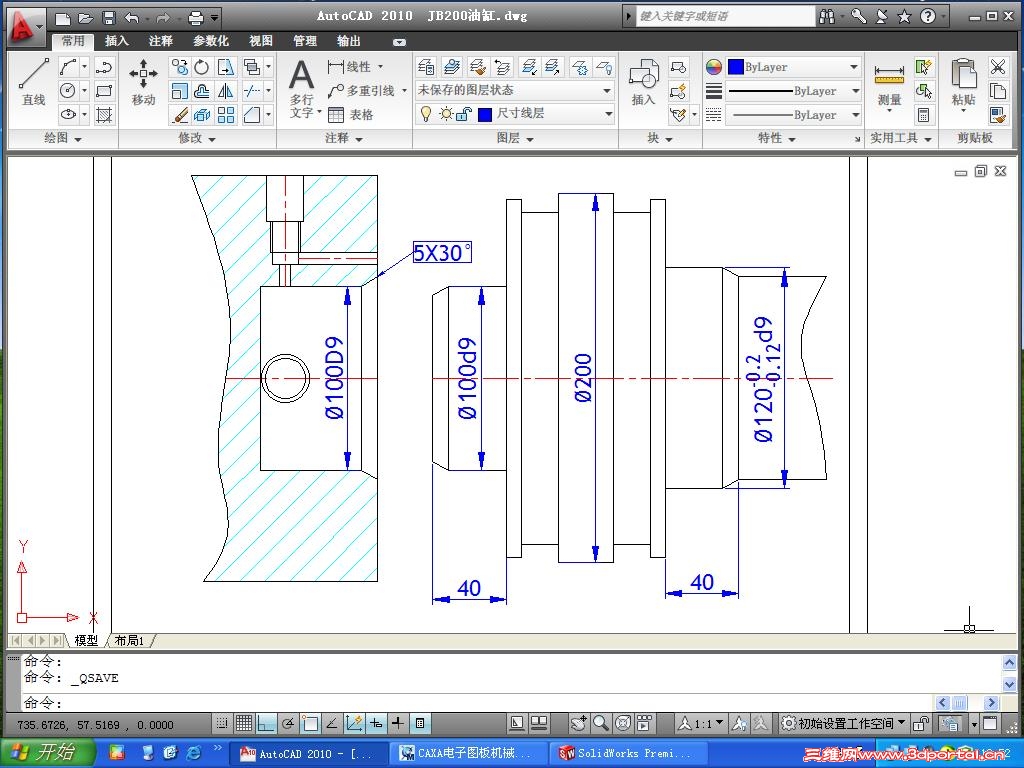This screenshot has height=768, width=1024.
Task: Switch to the 常用 ribbon tab
Action: pyautogui.click(x=73, y=41)
